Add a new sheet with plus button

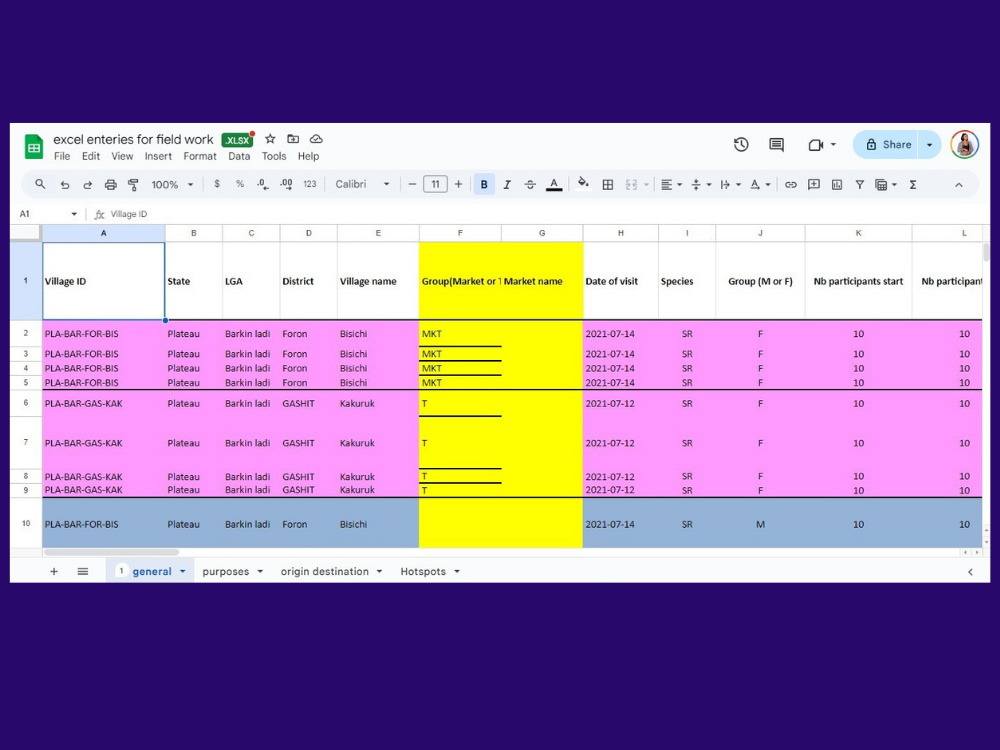pyautogui.click(x=54, y=571)
